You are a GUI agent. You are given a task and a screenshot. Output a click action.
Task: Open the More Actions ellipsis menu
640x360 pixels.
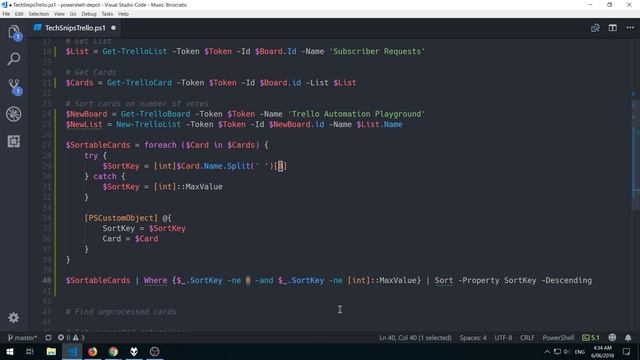click(630, 28)
